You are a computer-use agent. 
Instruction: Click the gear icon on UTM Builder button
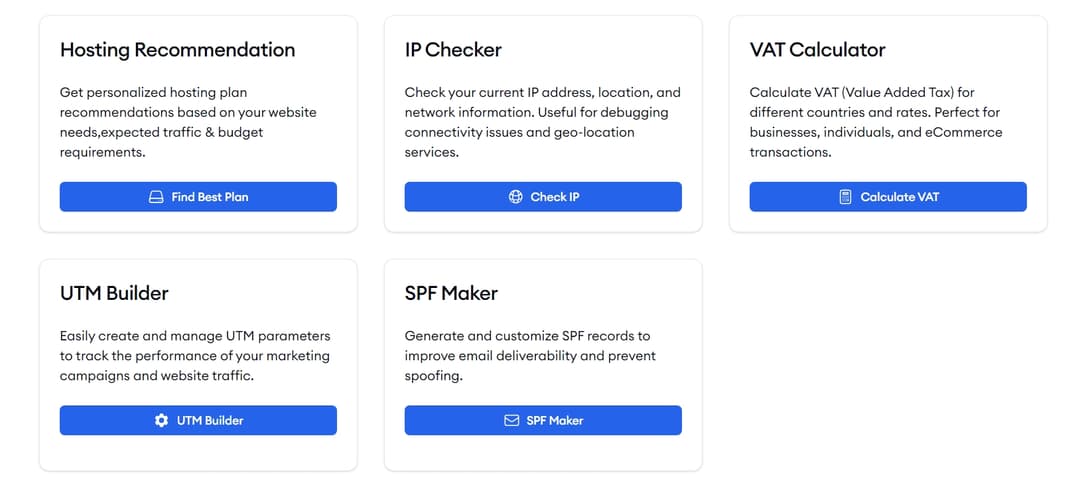point(162,421)
